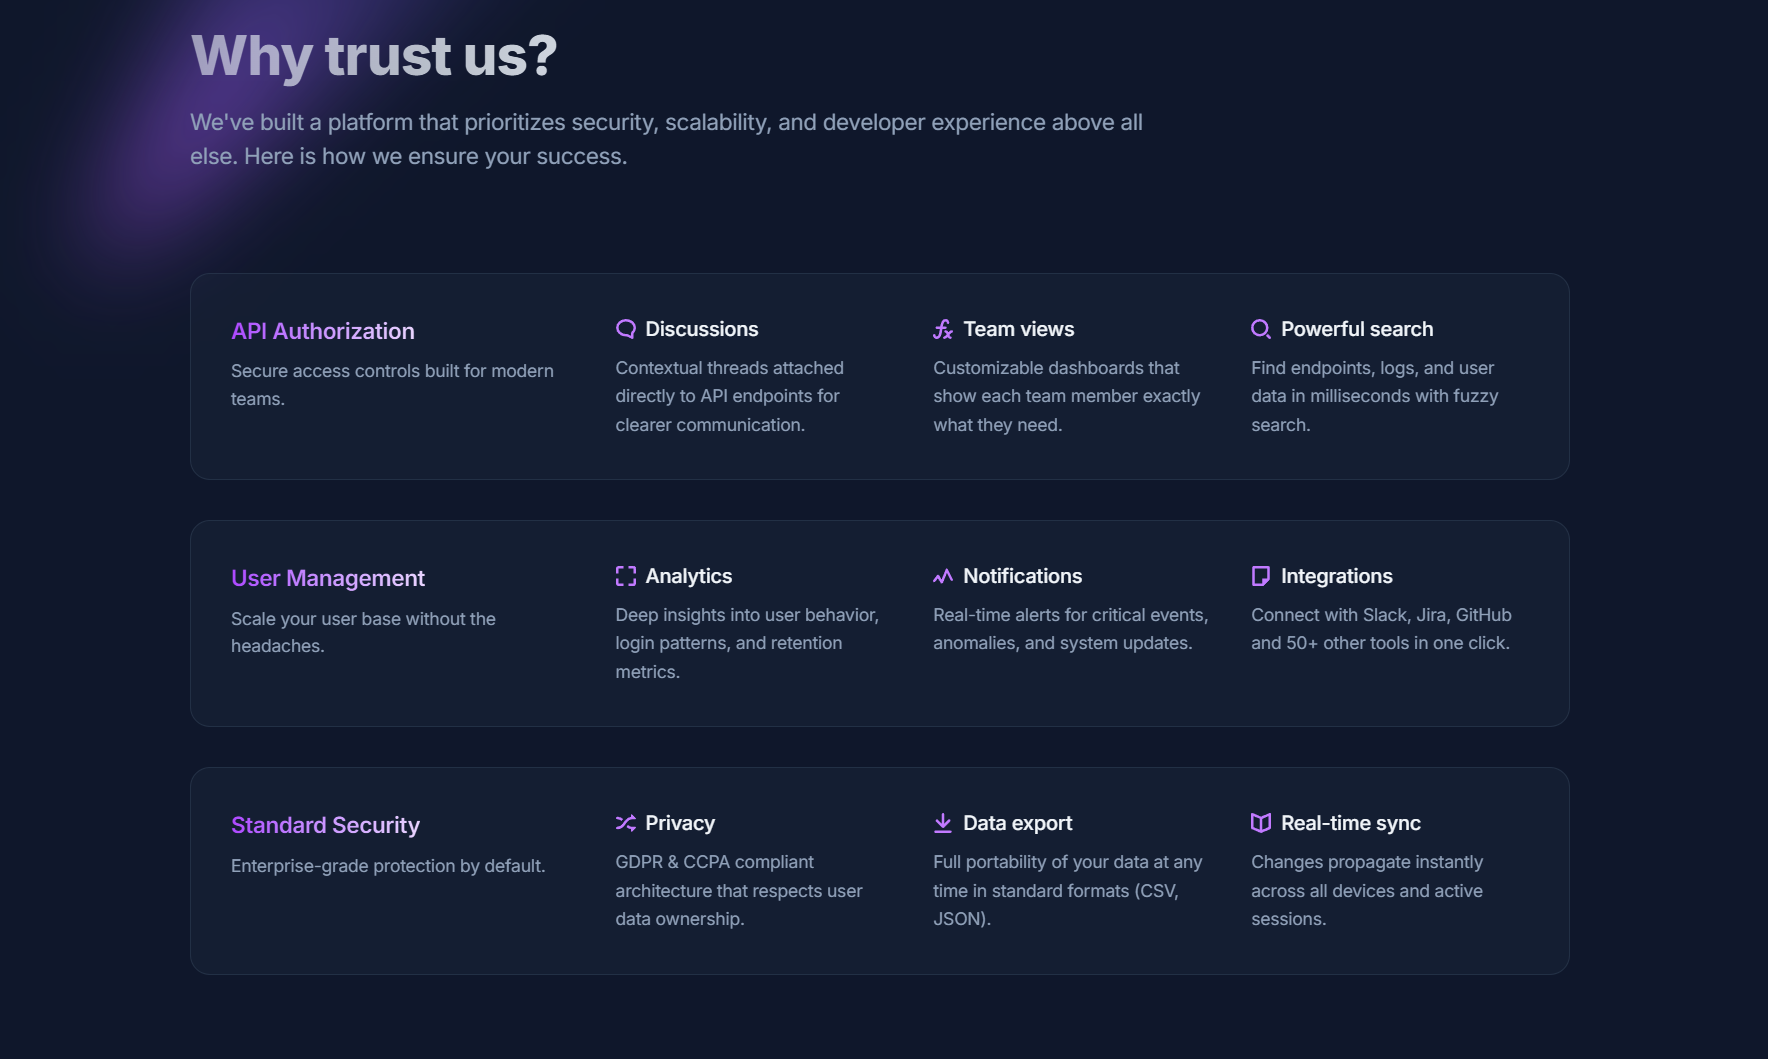Click the Why trust us? heading

pos(374,56)
